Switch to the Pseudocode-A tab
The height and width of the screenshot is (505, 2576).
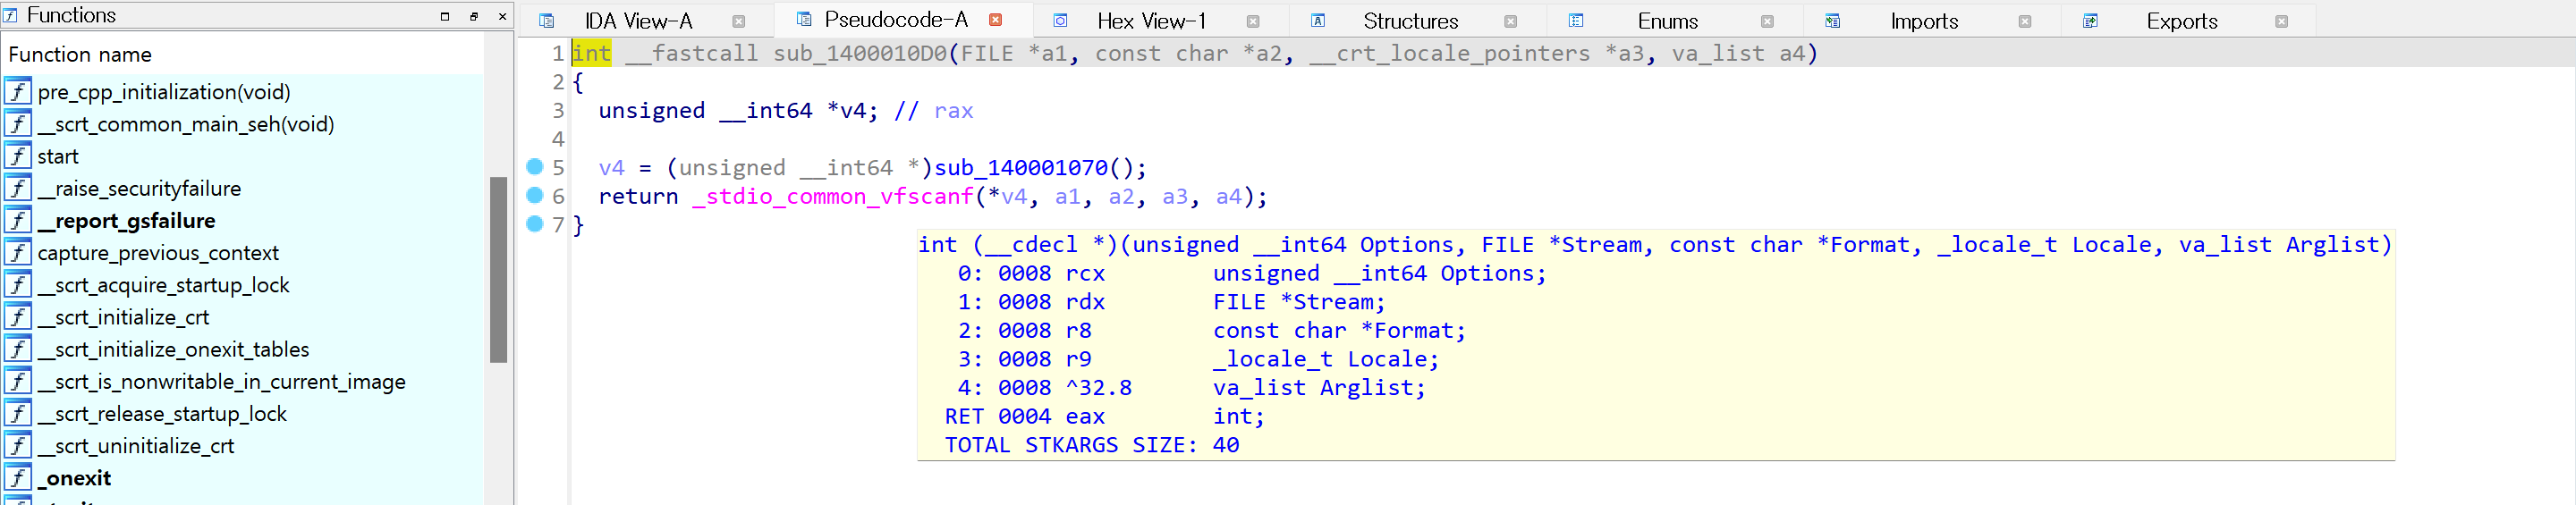[x=896, y=20]
